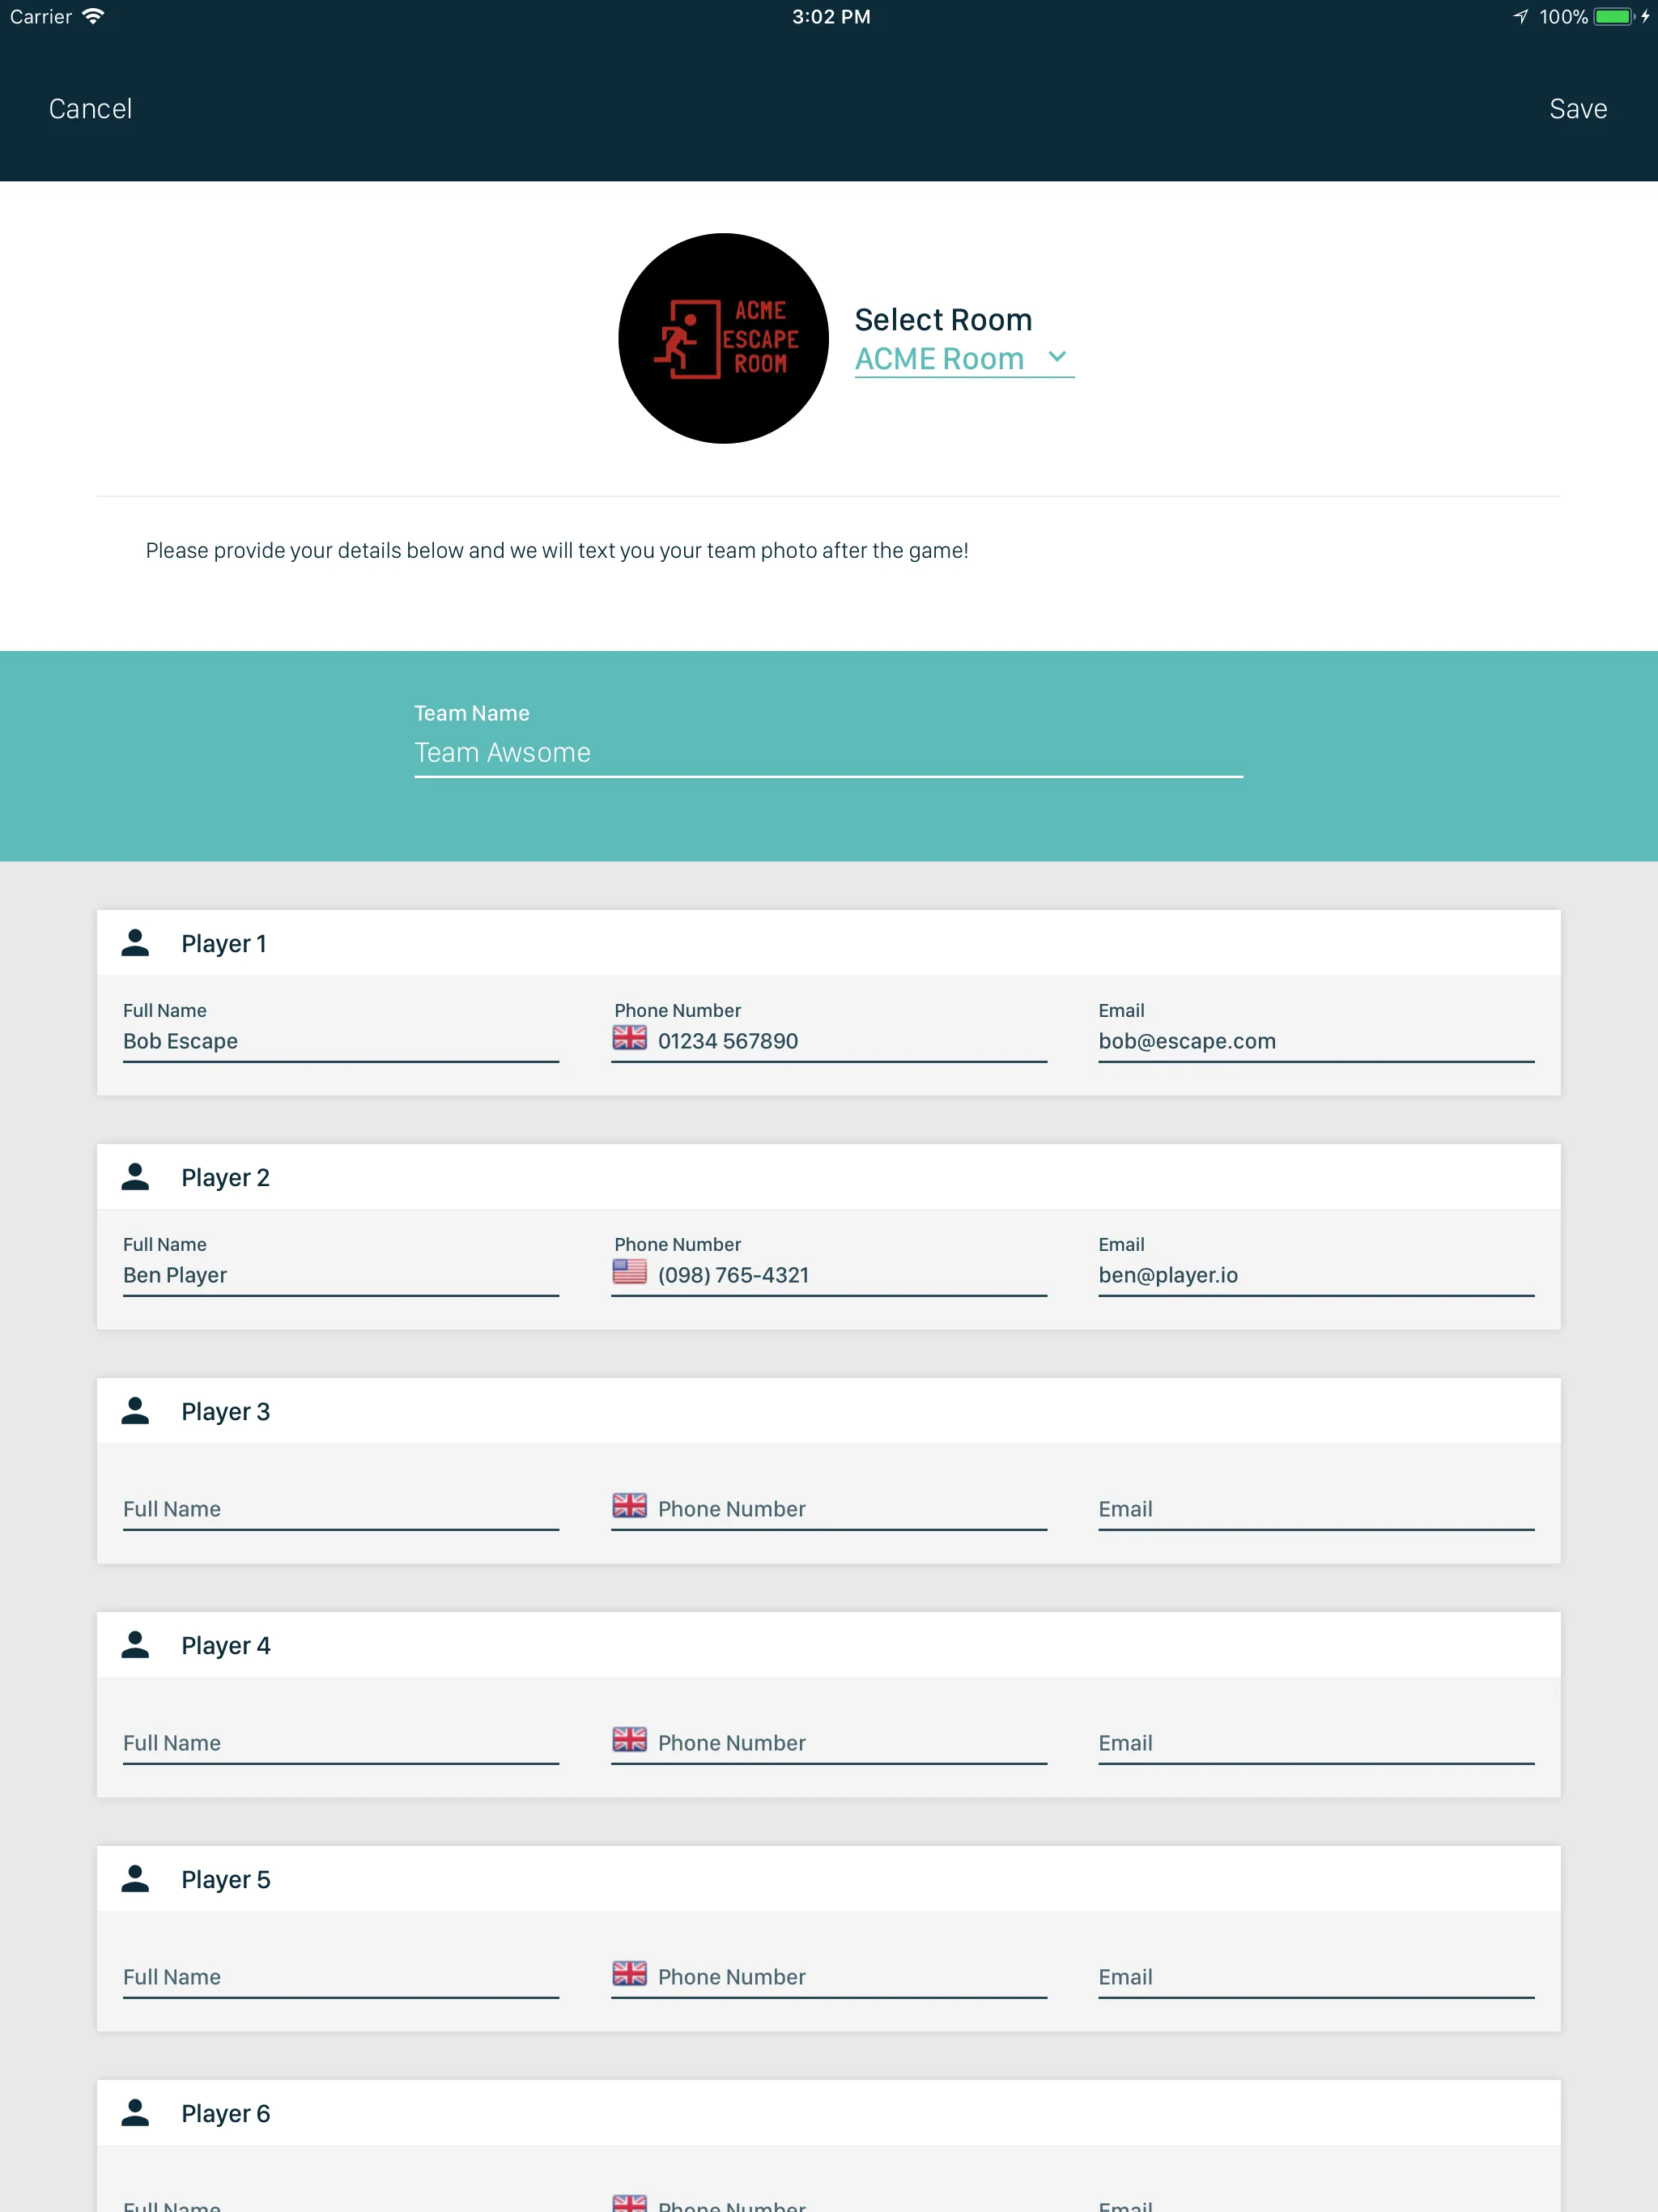Expand Player 4 phone country code
Screen dimensions: 1658x2212
pyautogui.click(x=629, y=1740)
